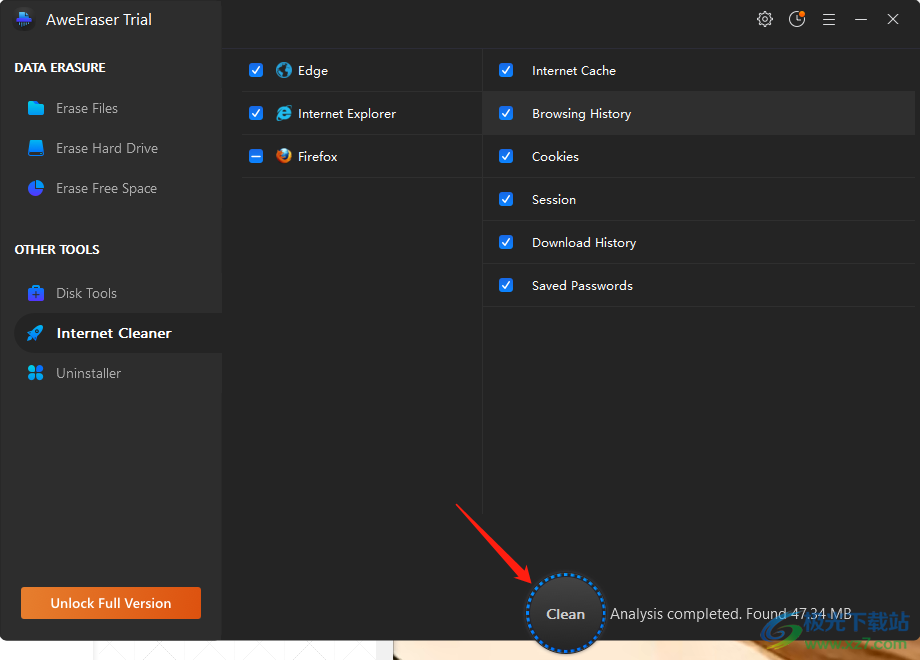Open the hamburger menu icon
920x660 pixels.
click(828, 20)
